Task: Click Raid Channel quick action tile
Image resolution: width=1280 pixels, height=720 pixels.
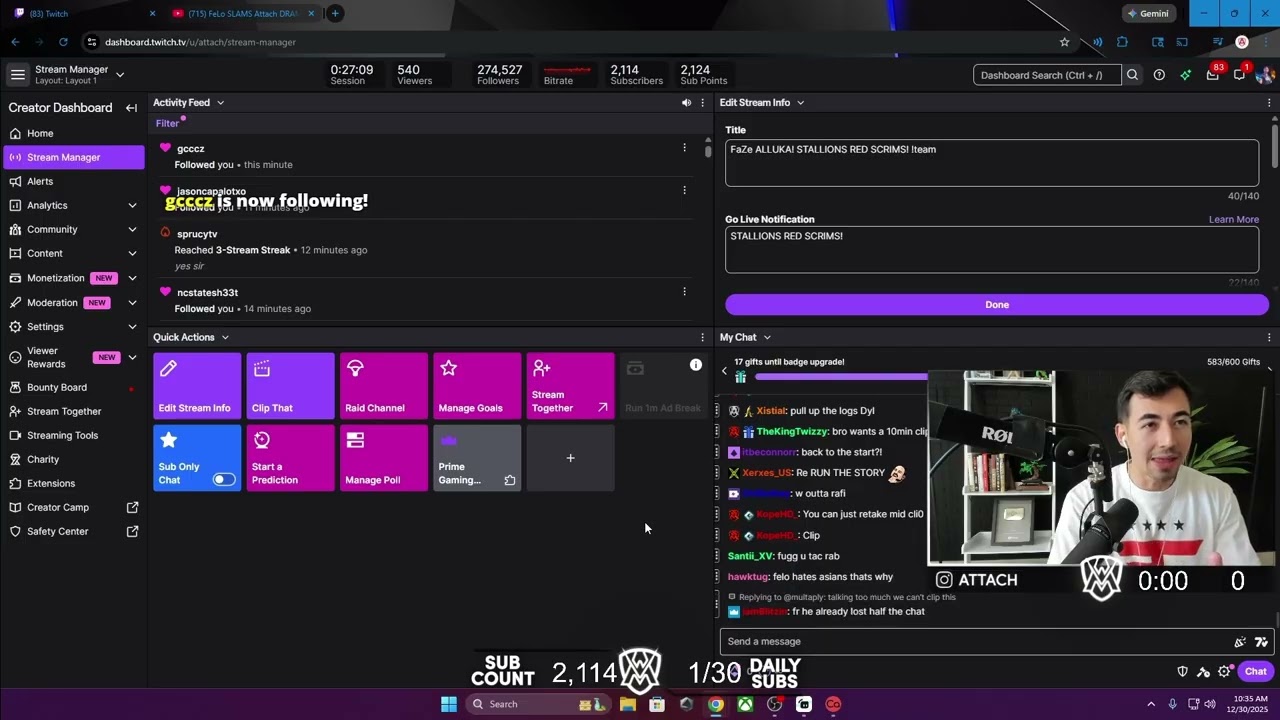Action: (x=383, y=386)
